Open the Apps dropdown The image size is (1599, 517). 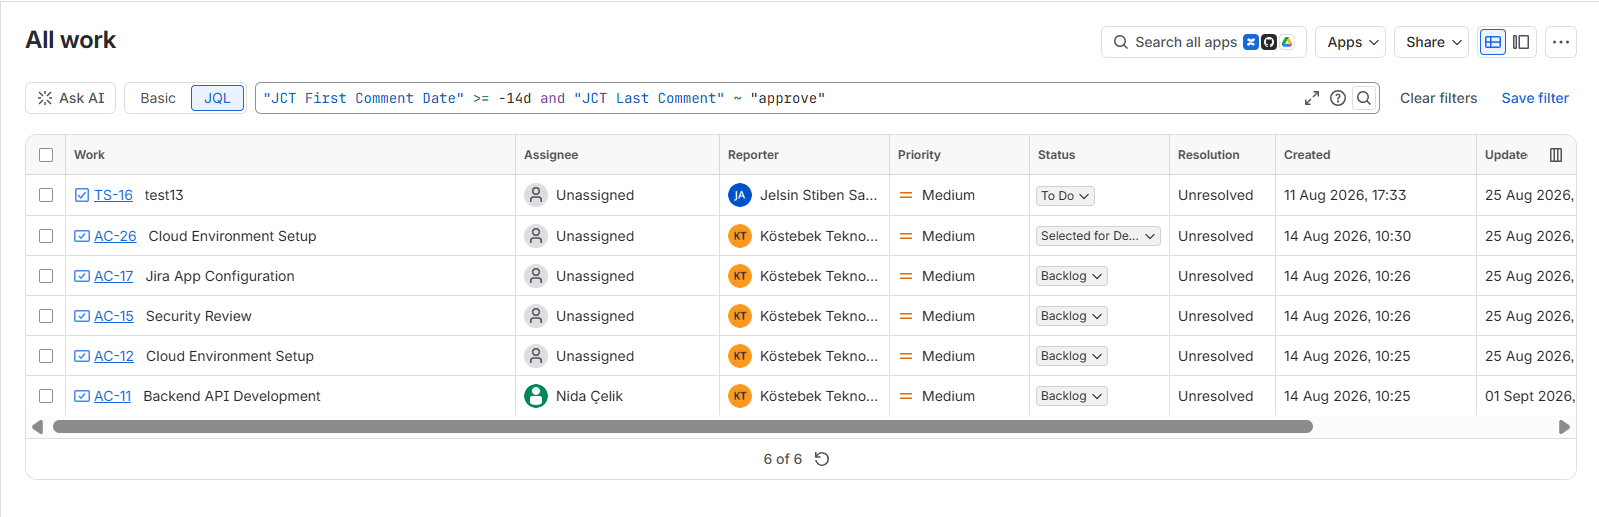pyautogui.click(x=1351, y=42)
